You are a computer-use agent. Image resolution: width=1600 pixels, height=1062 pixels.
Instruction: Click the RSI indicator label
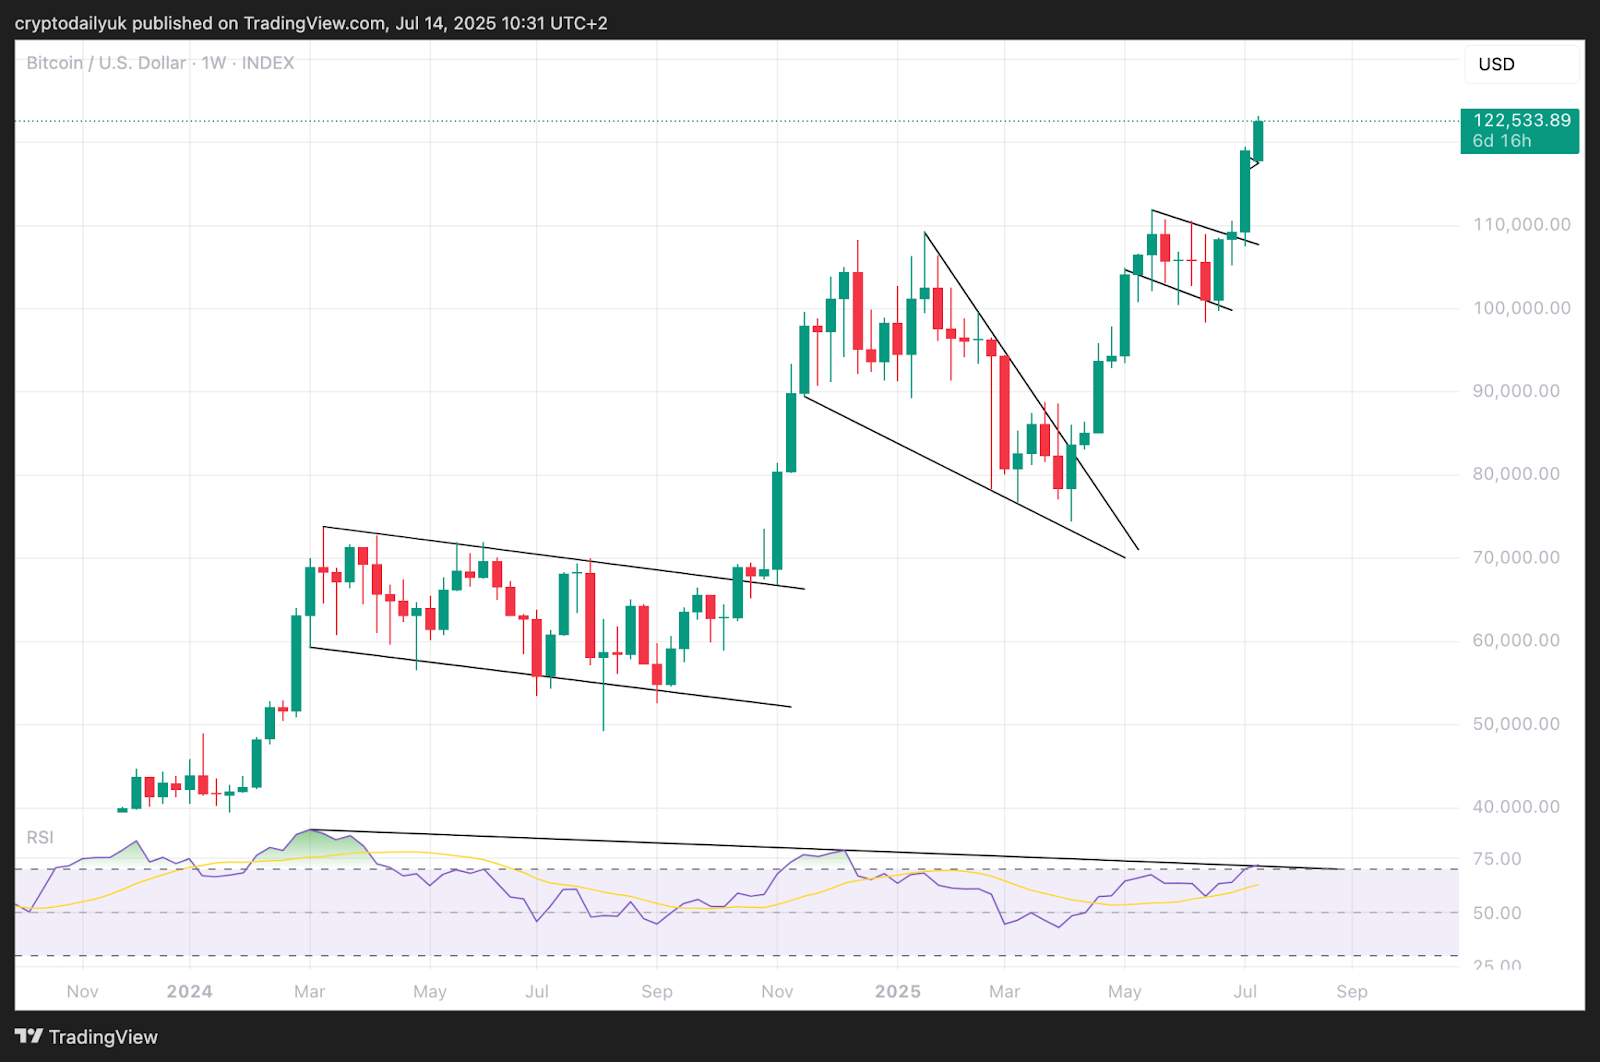(x=40, y=838)
